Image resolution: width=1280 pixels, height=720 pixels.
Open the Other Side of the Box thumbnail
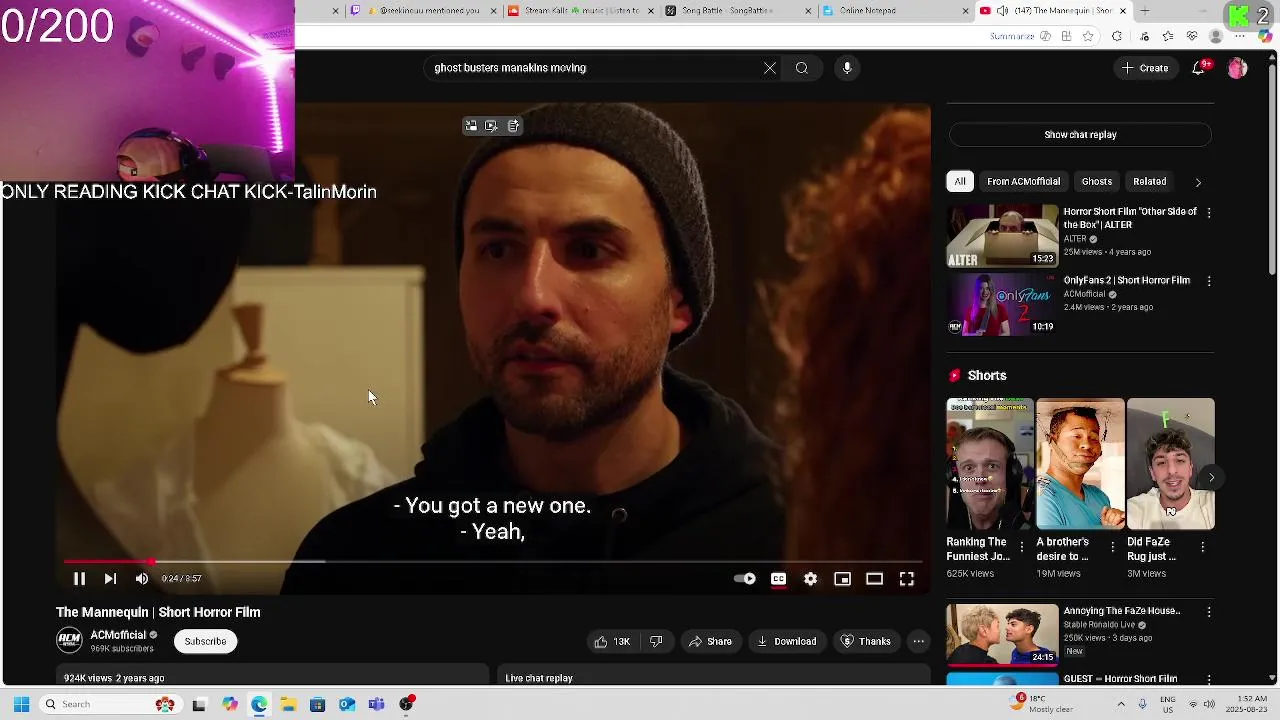pyautogui.click(x=1002, y=236)
